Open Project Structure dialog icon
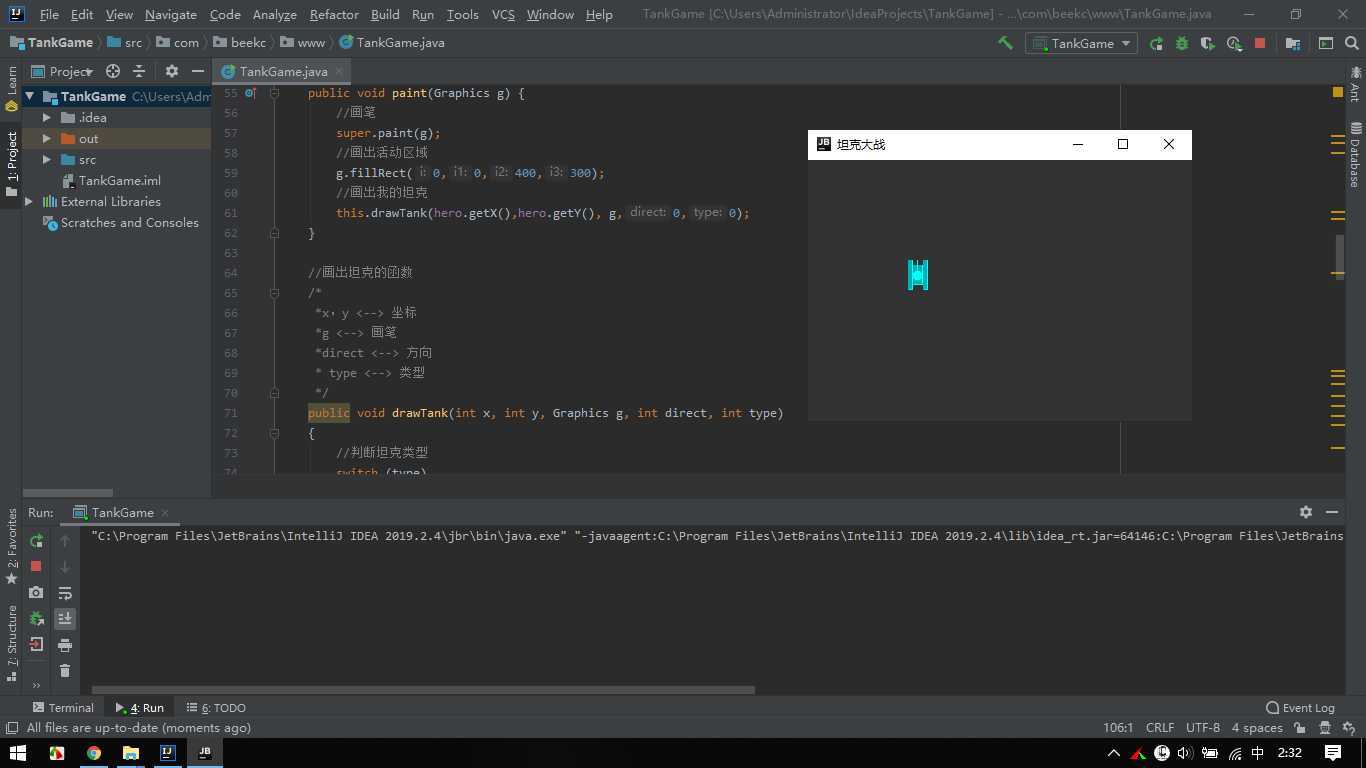Viewport: 1366px width, 768px height. 1292,43
